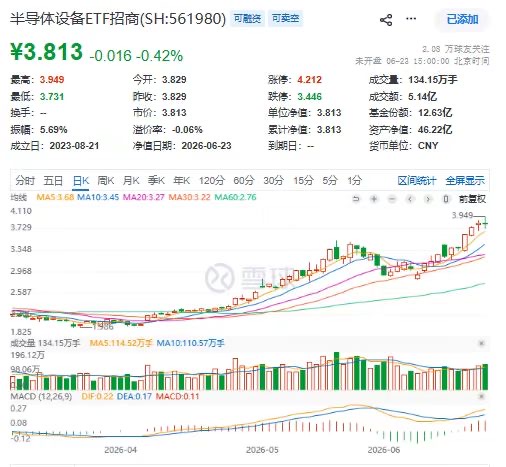The image size is (506, 467).
Task: Close the MACD indicator panel
Action: click(x=481, y=396)
